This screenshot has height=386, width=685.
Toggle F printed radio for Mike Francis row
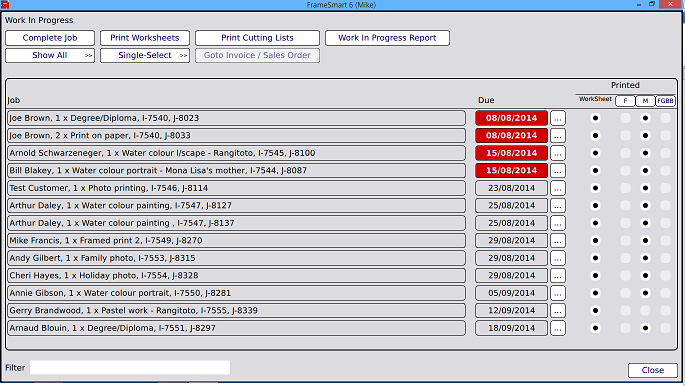pyautogui.click(x=625, y=241)
